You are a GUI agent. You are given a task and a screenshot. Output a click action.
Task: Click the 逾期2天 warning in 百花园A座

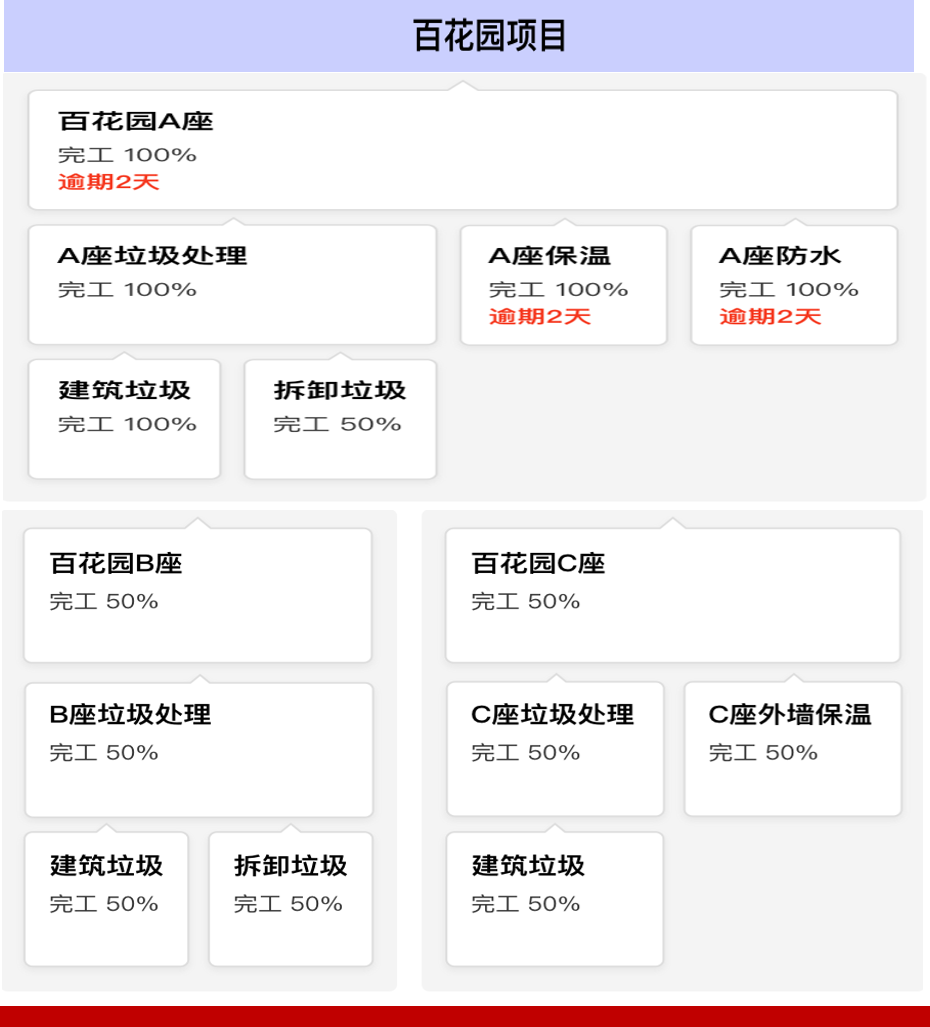pos(109,182)
